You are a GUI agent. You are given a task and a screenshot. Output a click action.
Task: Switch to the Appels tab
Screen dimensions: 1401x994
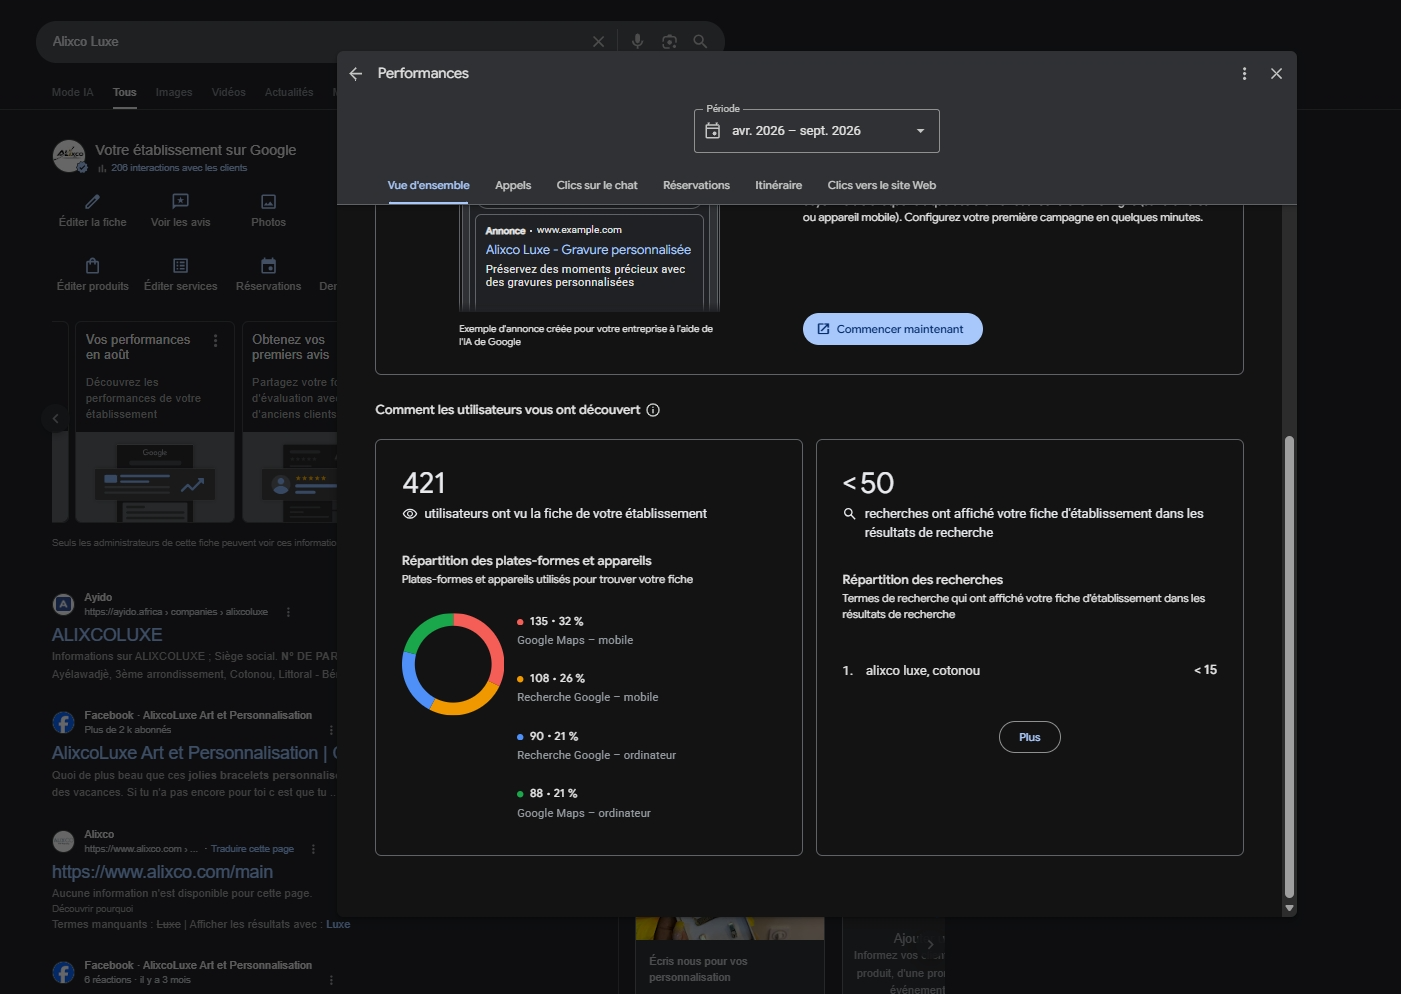pyautogui.click(x=513, y=185)
